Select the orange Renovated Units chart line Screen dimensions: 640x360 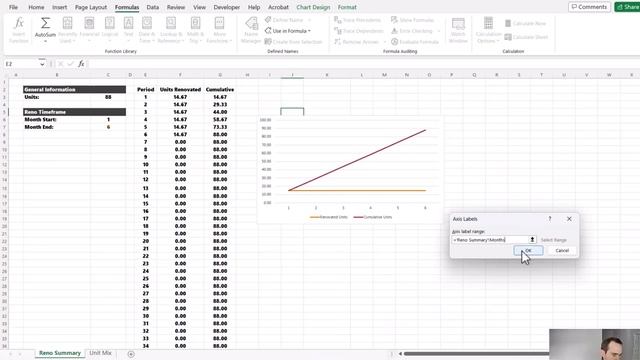[357, 191]
